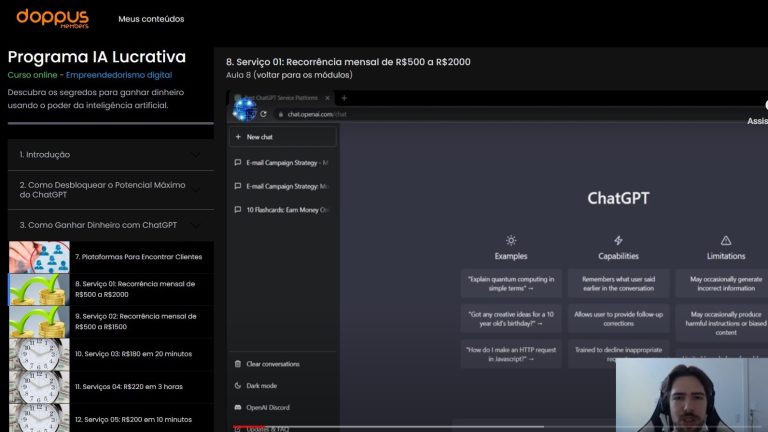
Task: Expand module 2 Potencial Máximo do ChatGPT
Action: [111, 190]
